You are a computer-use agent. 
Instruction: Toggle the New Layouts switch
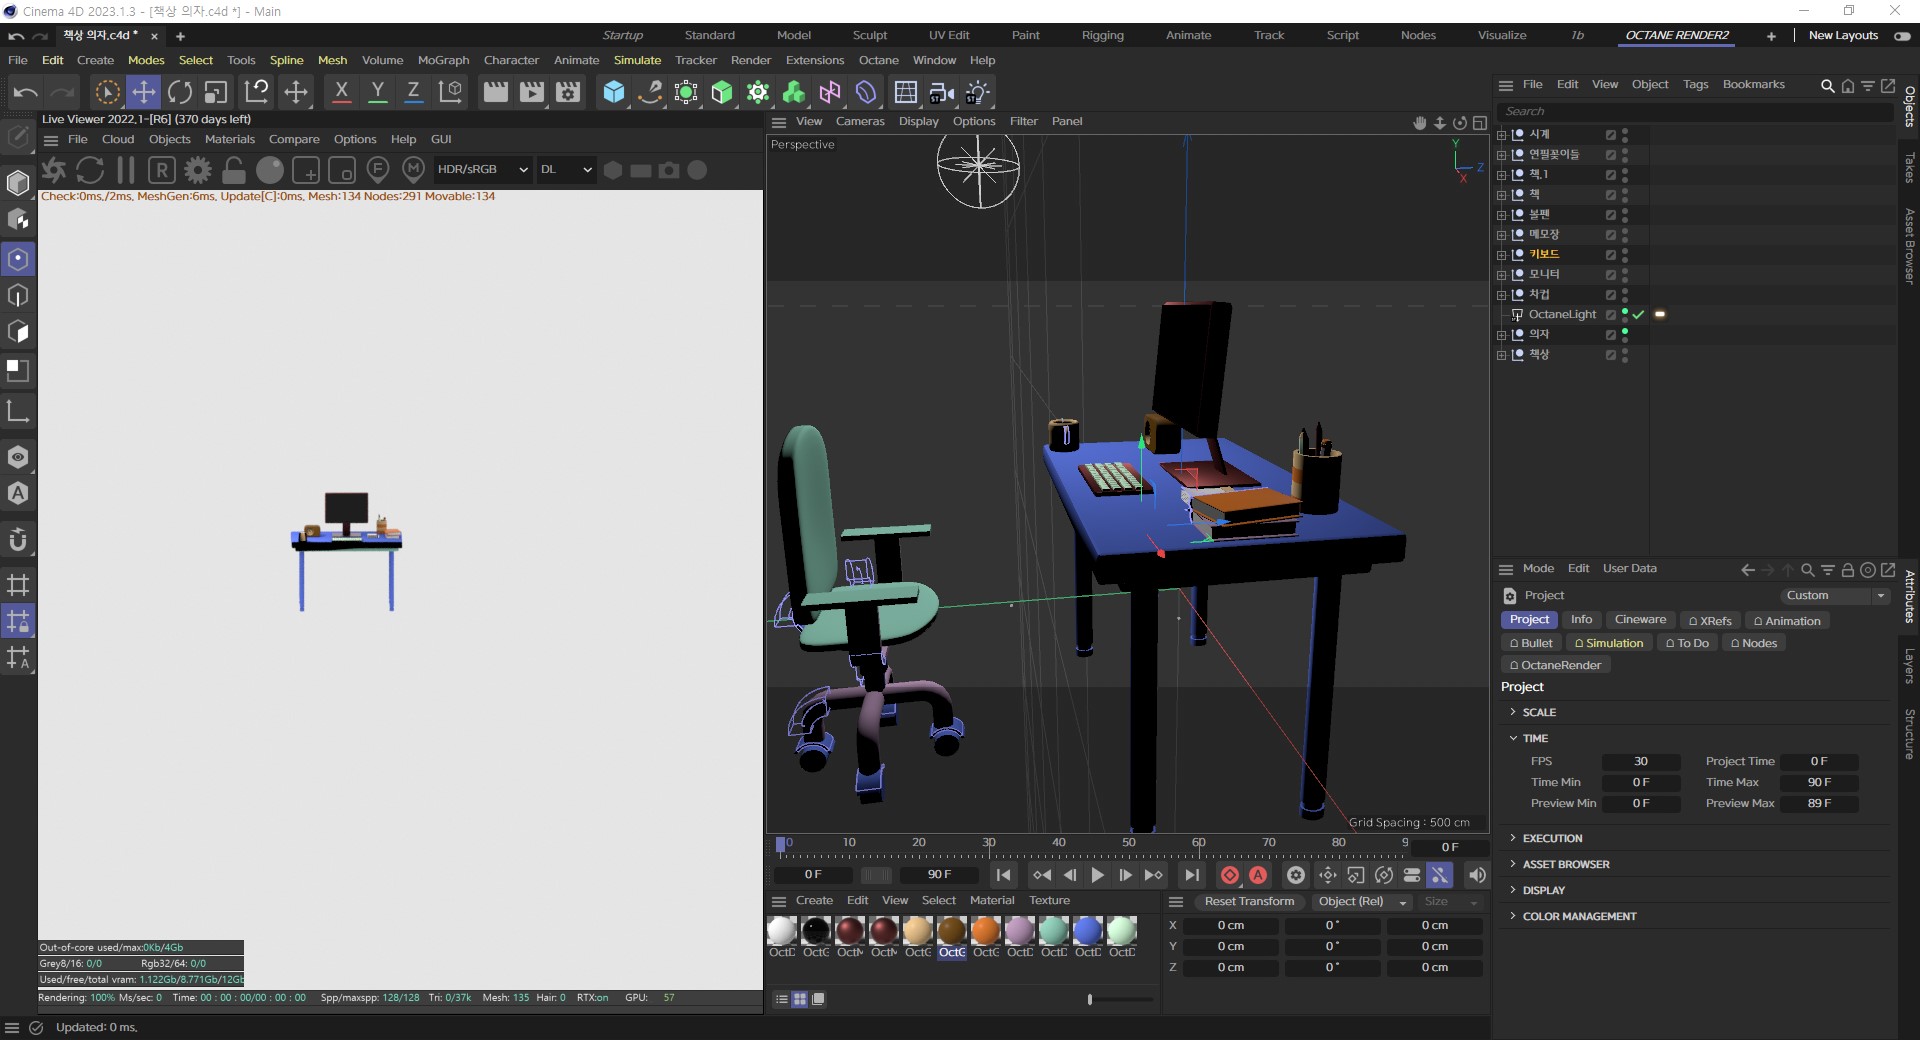(x=1902, y=36)
